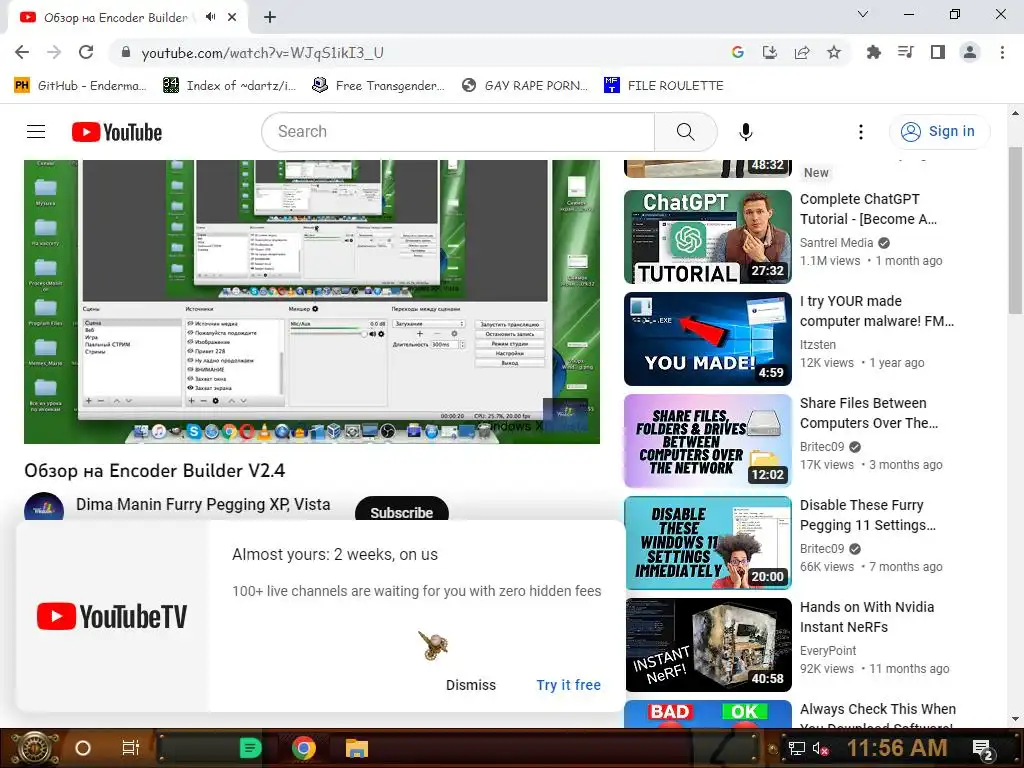1024x768 pixels.
Task: Click the YouTube logo
Action: point(117,132)
